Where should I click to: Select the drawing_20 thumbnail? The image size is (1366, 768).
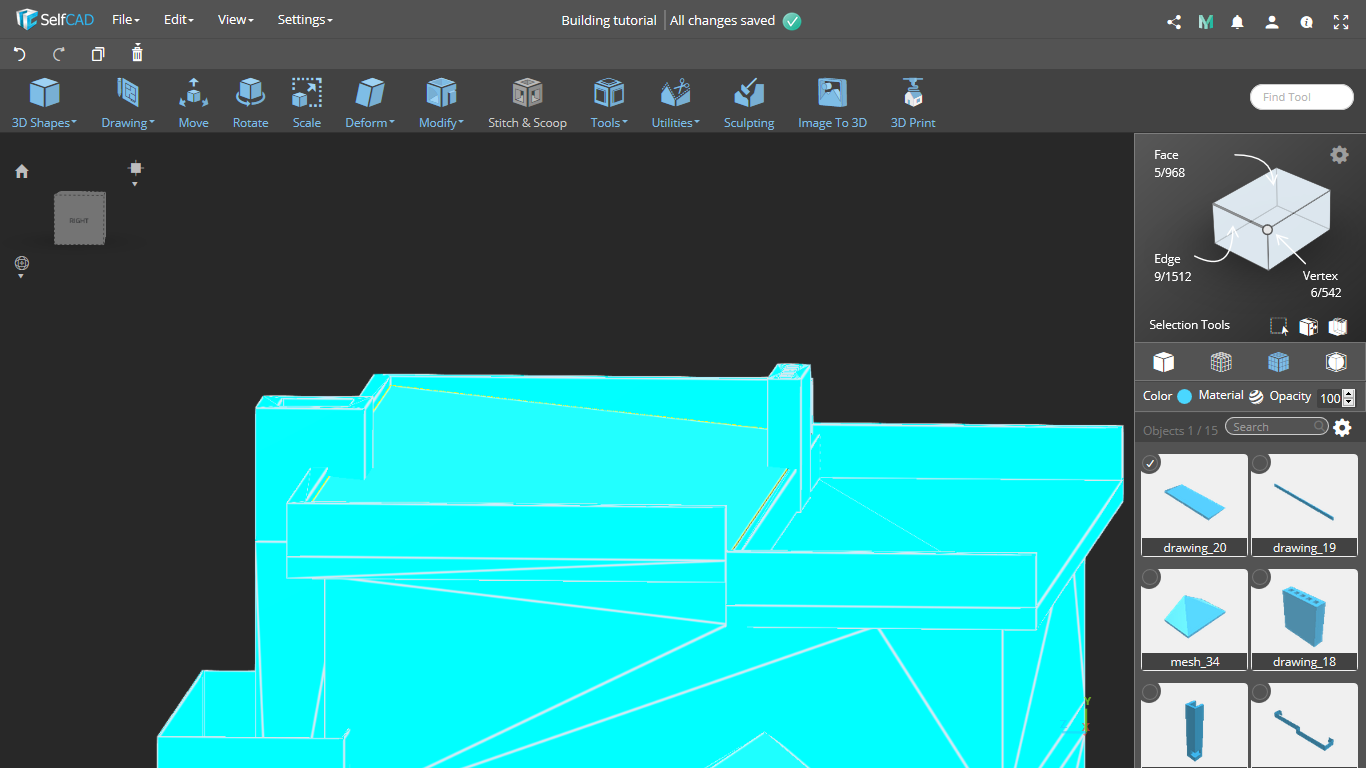(x=1194, y=504)
